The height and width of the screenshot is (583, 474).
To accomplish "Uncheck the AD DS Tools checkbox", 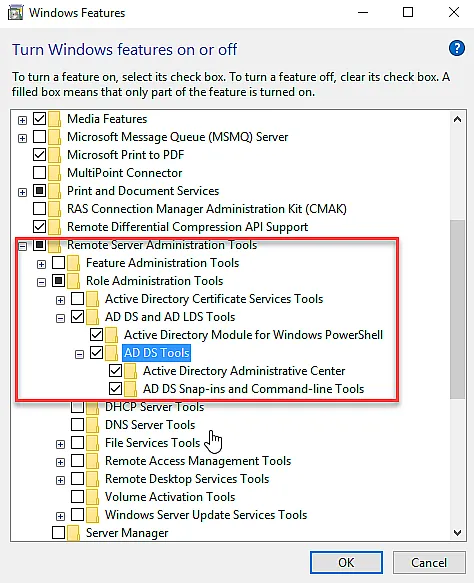I will click(x=96, y=352).
